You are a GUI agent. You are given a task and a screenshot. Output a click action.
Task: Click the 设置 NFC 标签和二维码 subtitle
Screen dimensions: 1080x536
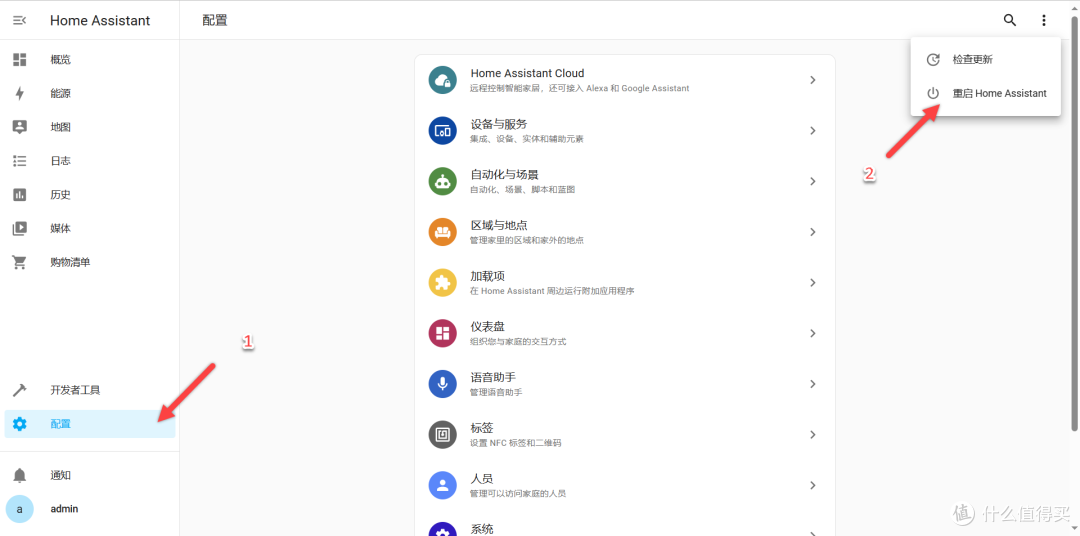[516, 443]
